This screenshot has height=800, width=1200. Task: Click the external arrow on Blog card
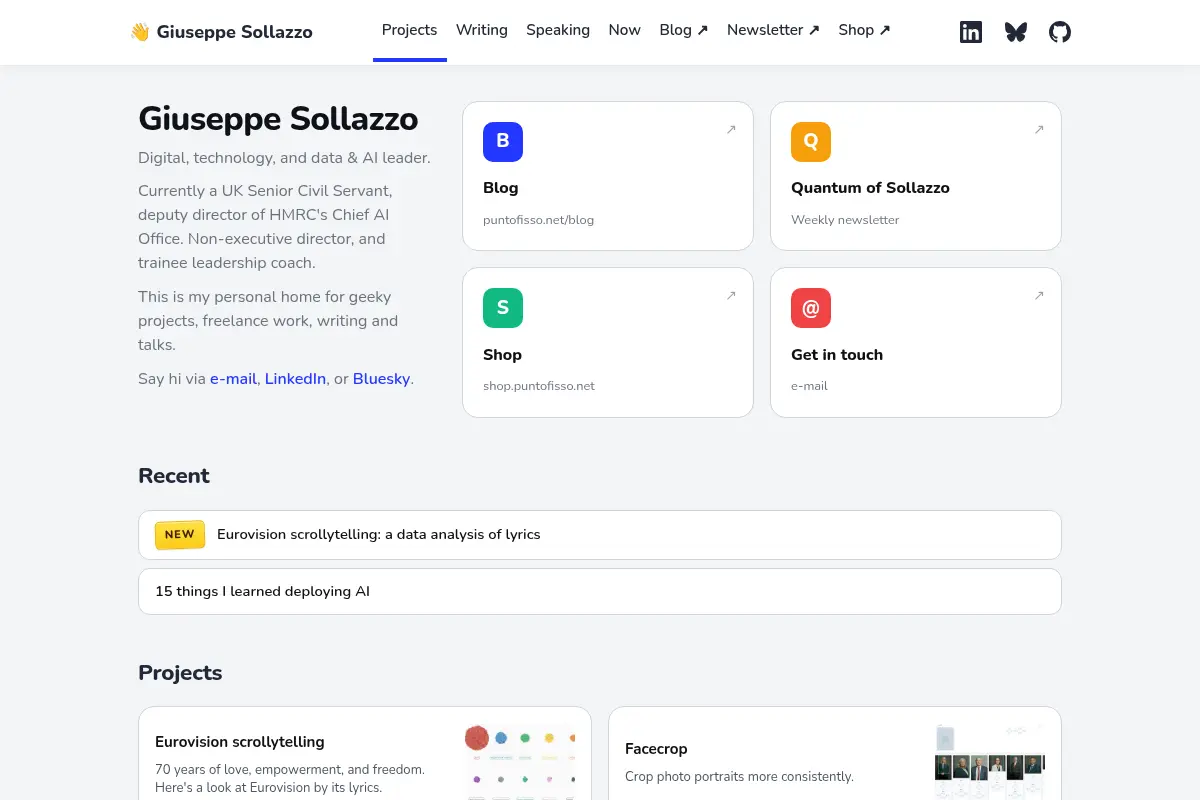click(x=731, y=129)
